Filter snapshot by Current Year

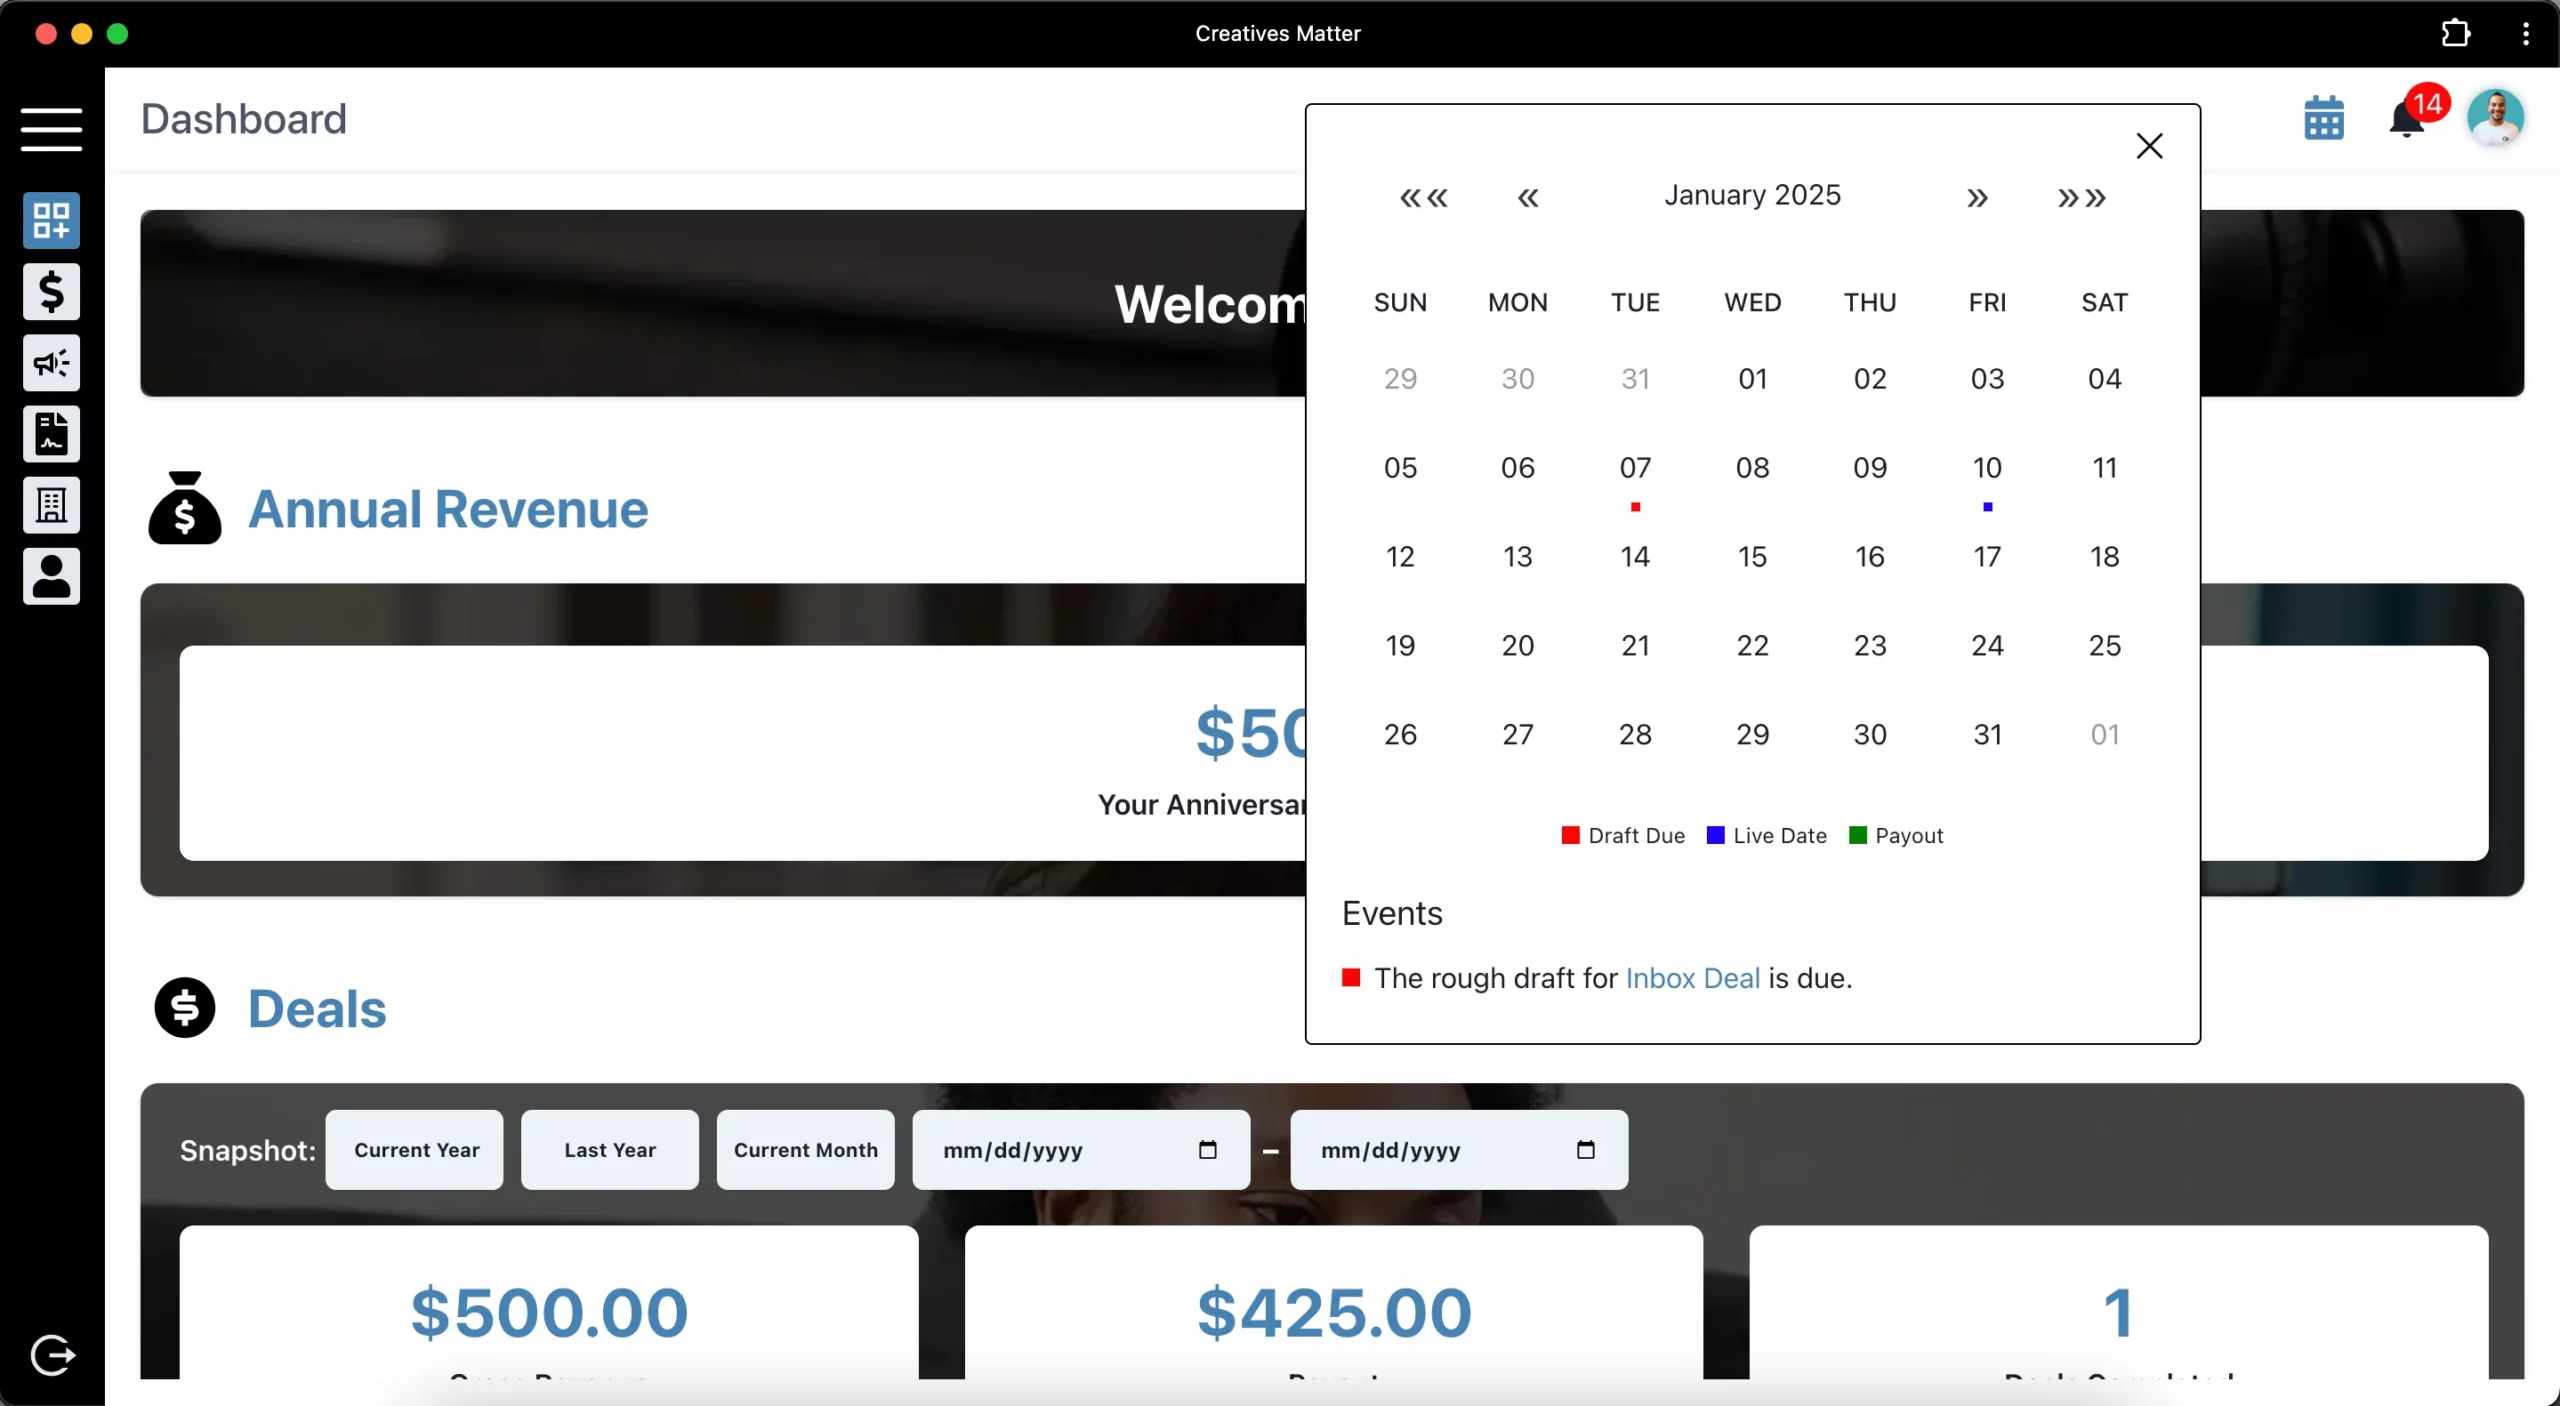415,1150
